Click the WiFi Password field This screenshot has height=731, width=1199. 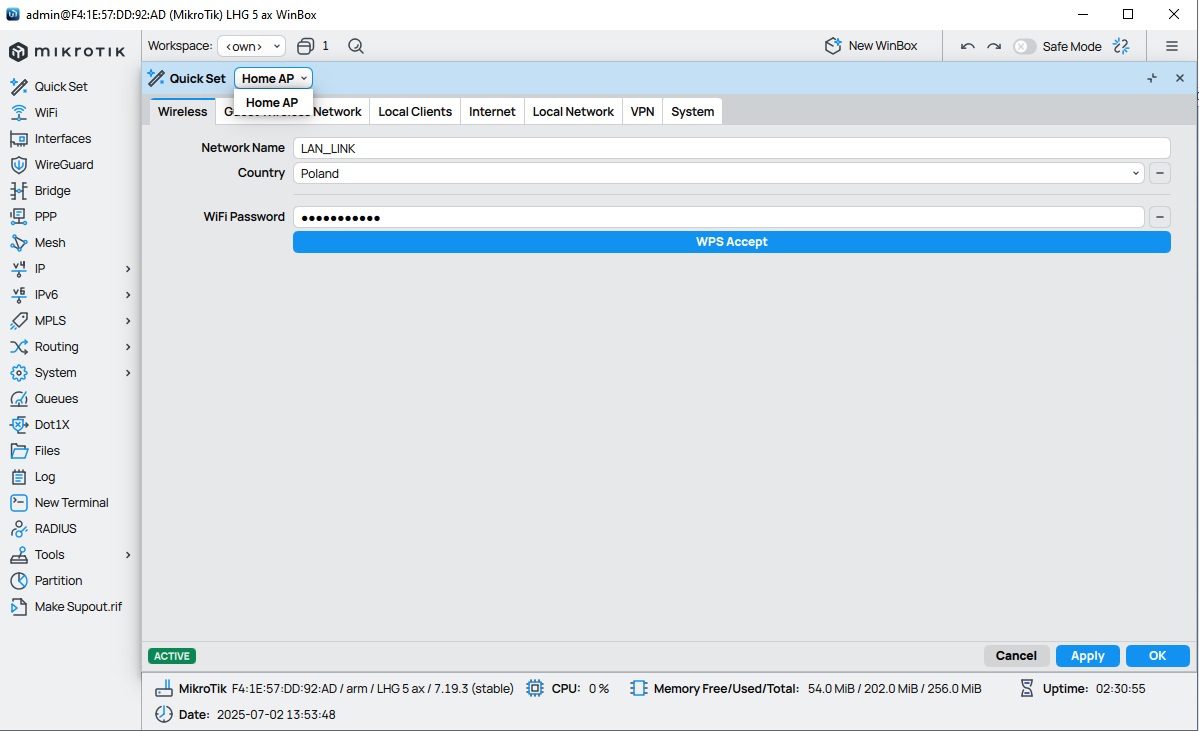[719, 217]
